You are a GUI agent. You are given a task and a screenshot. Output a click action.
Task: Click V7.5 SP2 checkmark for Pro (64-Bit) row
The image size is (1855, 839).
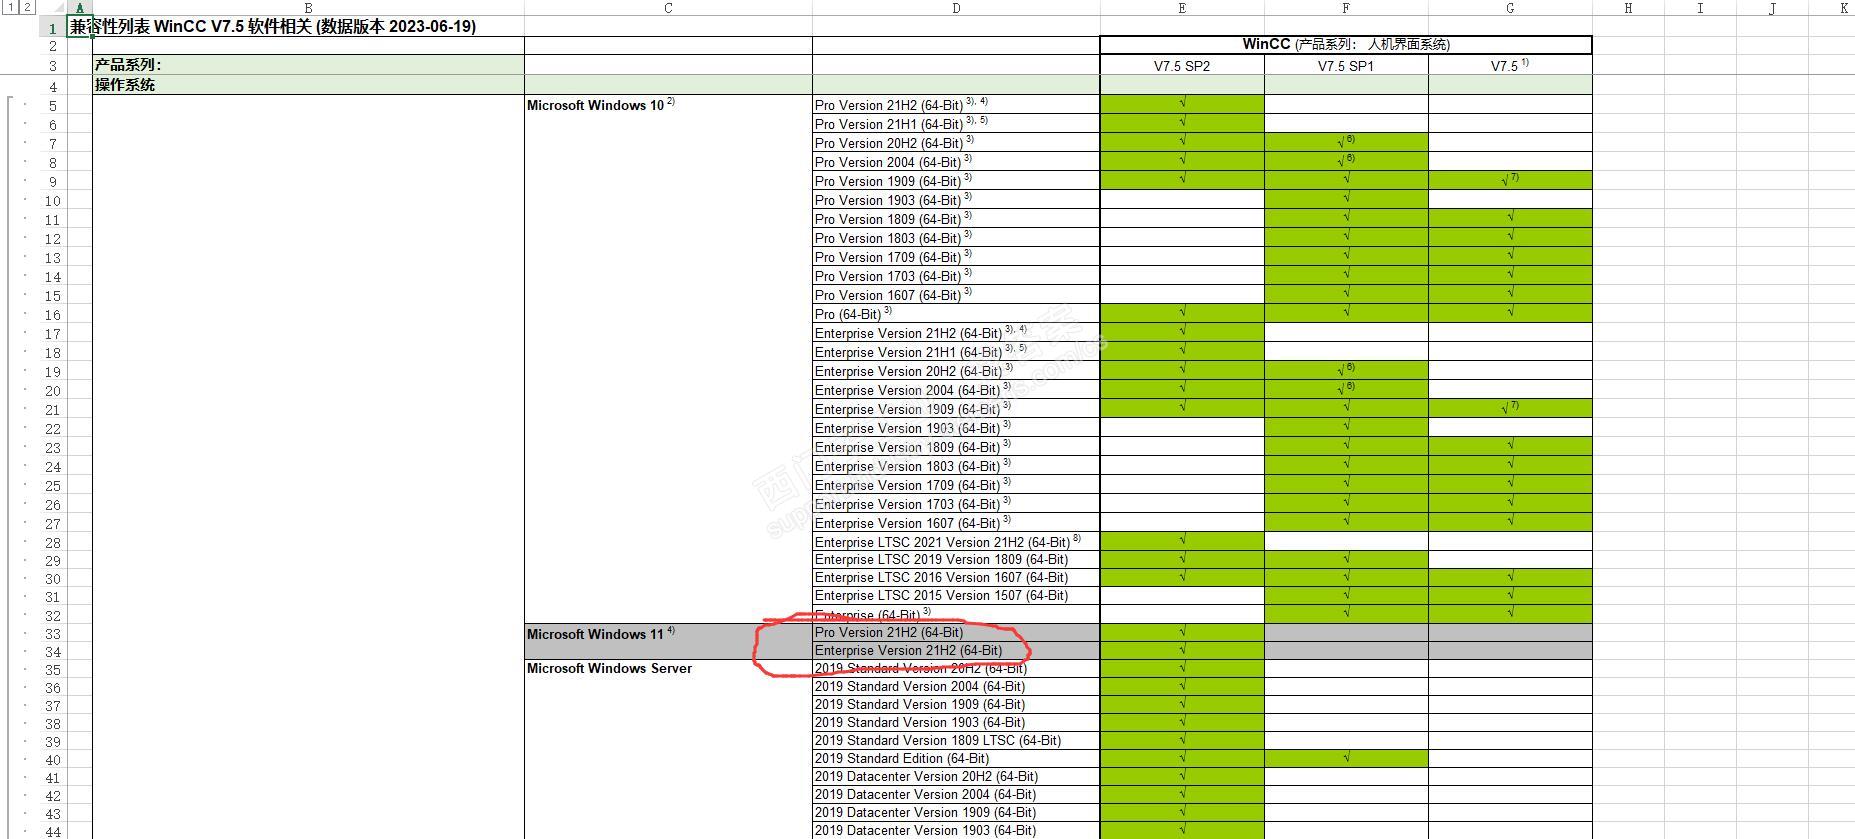tap(1182, 314)
